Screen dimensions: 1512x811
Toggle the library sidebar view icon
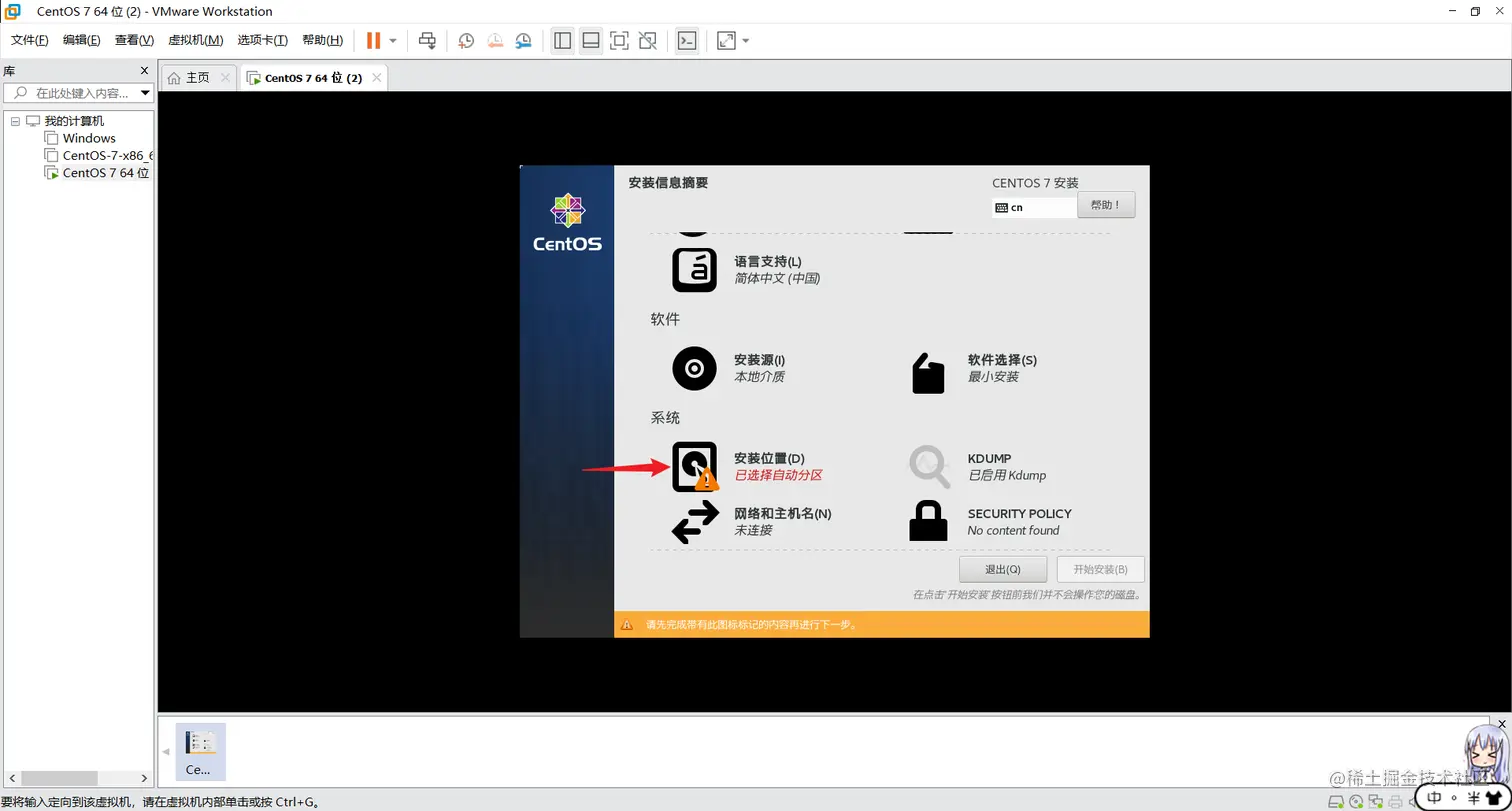pyautogui.click(x=562, y=40)
